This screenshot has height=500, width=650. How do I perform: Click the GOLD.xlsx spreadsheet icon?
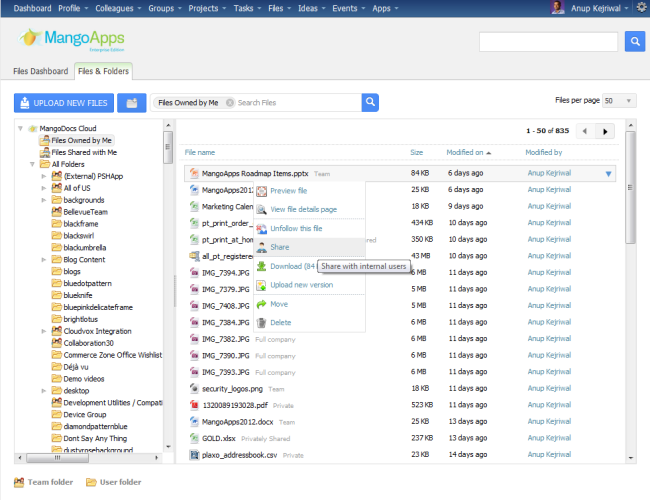(x=194, y=438)
